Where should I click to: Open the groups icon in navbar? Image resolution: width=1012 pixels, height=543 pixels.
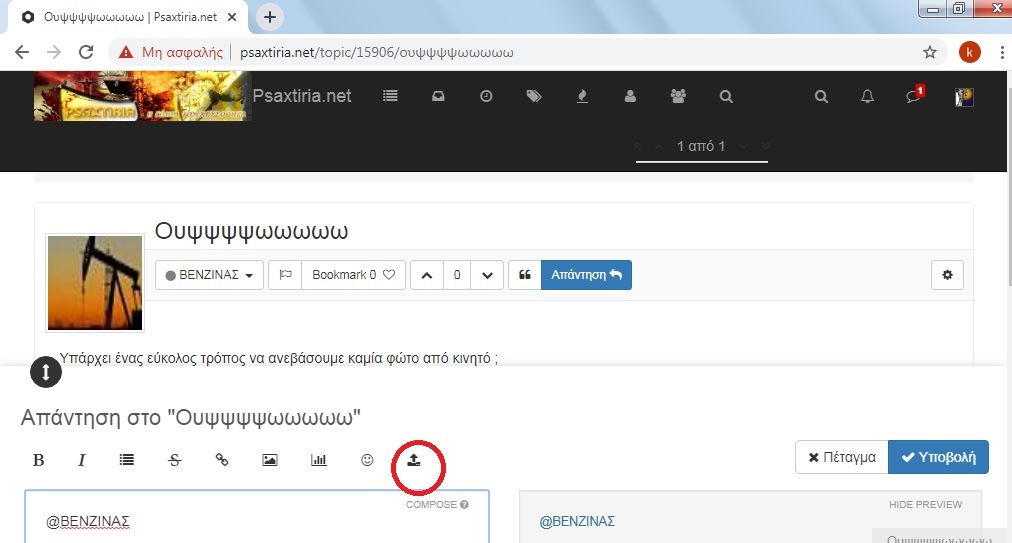[x=679, y=97]
